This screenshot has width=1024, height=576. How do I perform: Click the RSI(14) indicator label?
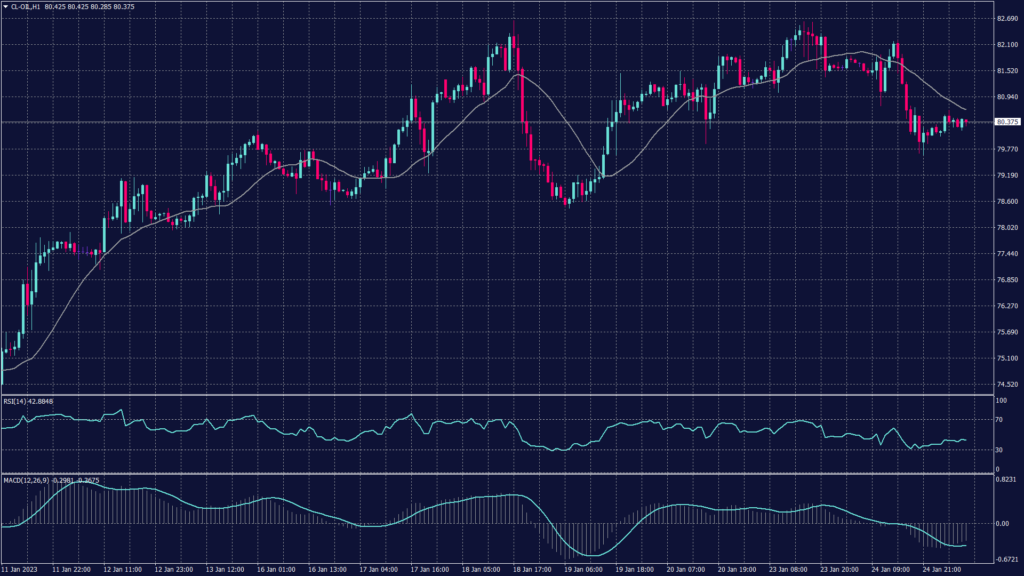coord(28,401)
